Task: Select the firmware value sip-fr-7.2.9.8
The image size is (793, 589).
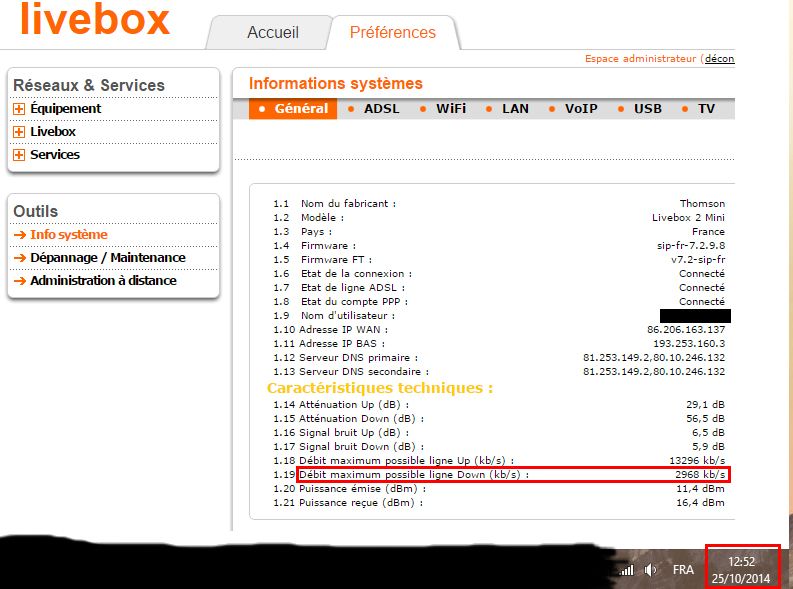Action: [691, 246]
